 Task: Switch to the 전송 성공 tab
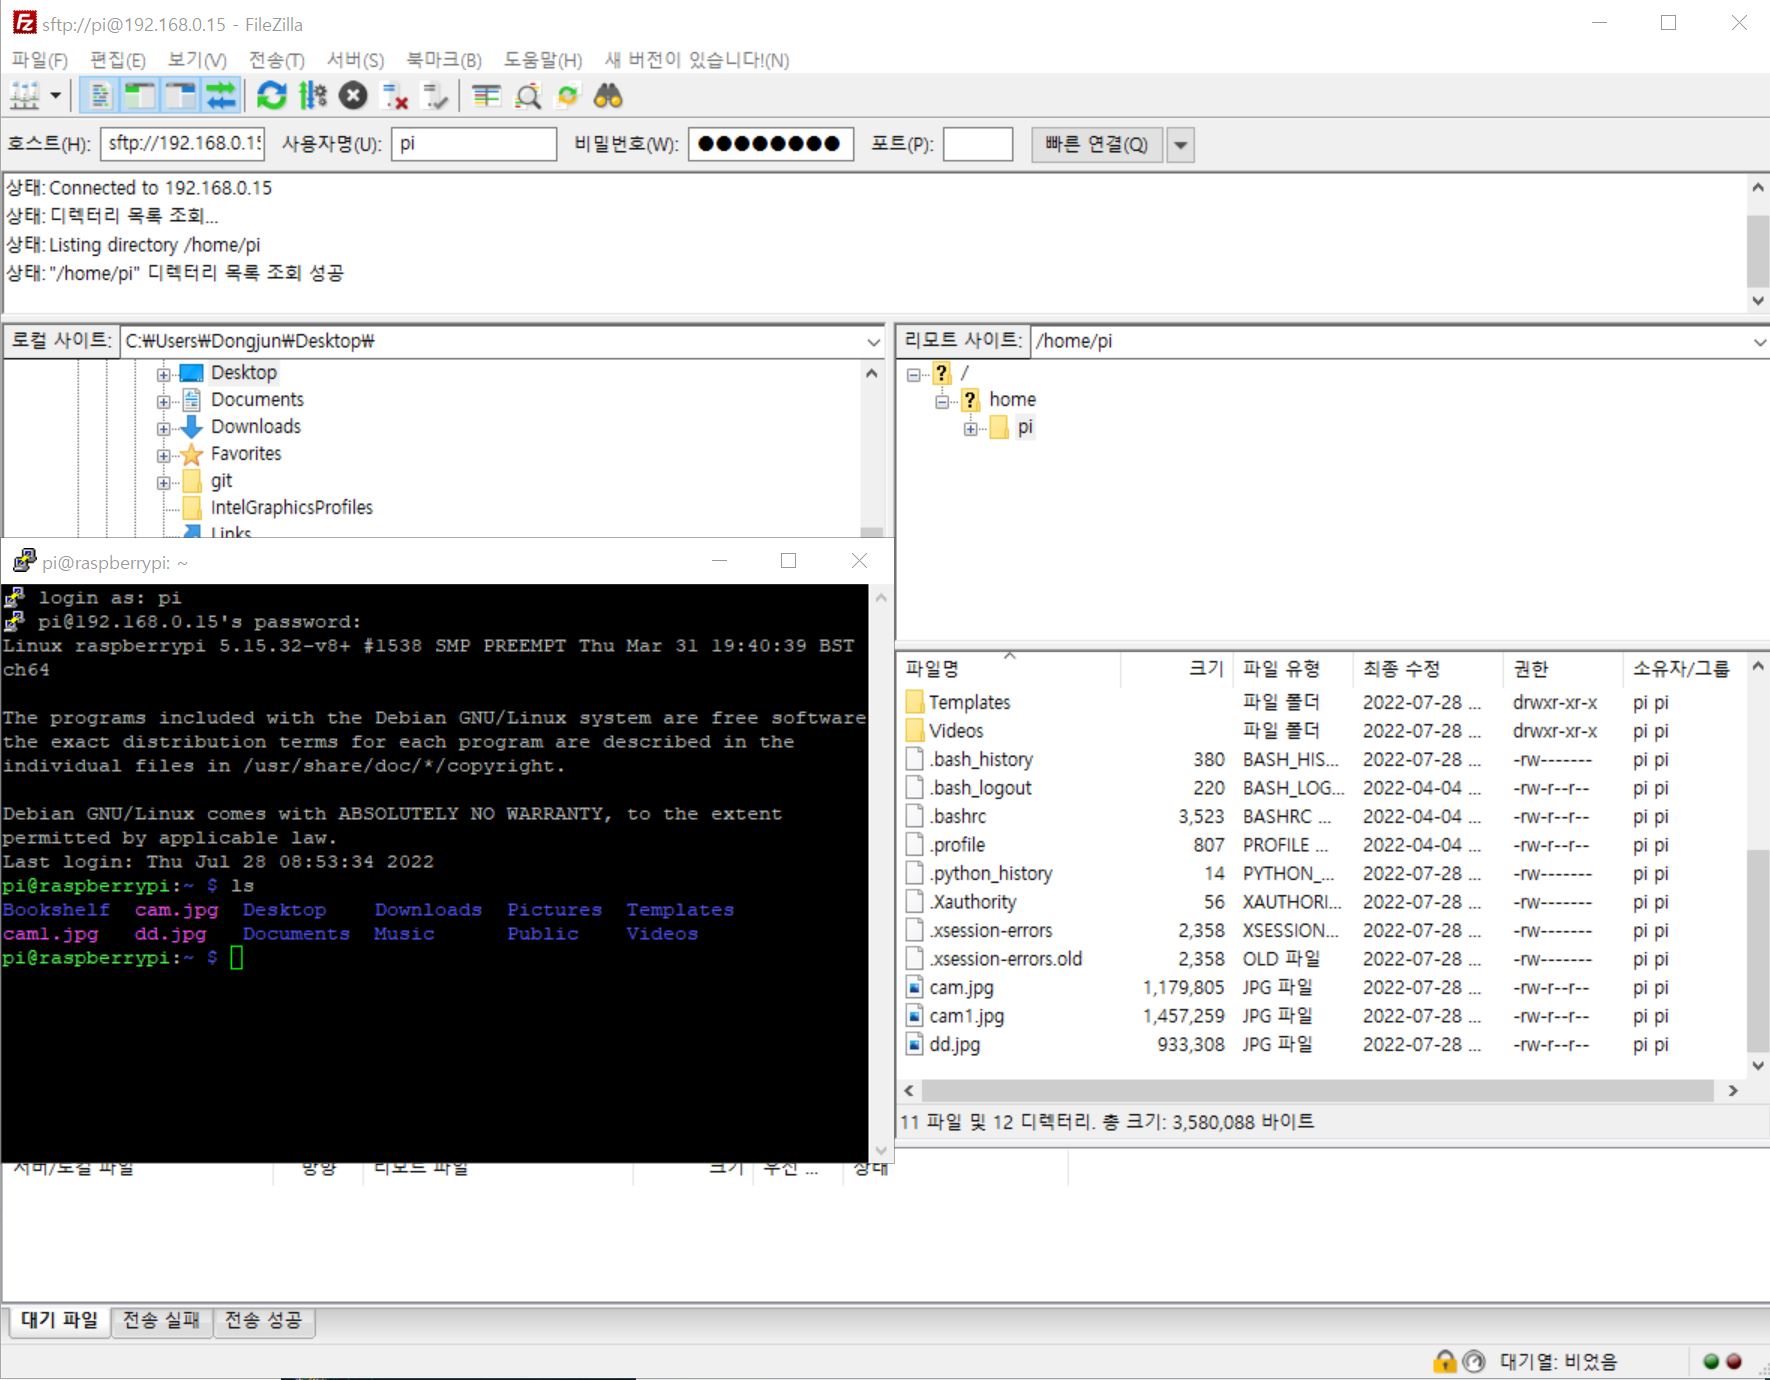(x=264, y=1320)
